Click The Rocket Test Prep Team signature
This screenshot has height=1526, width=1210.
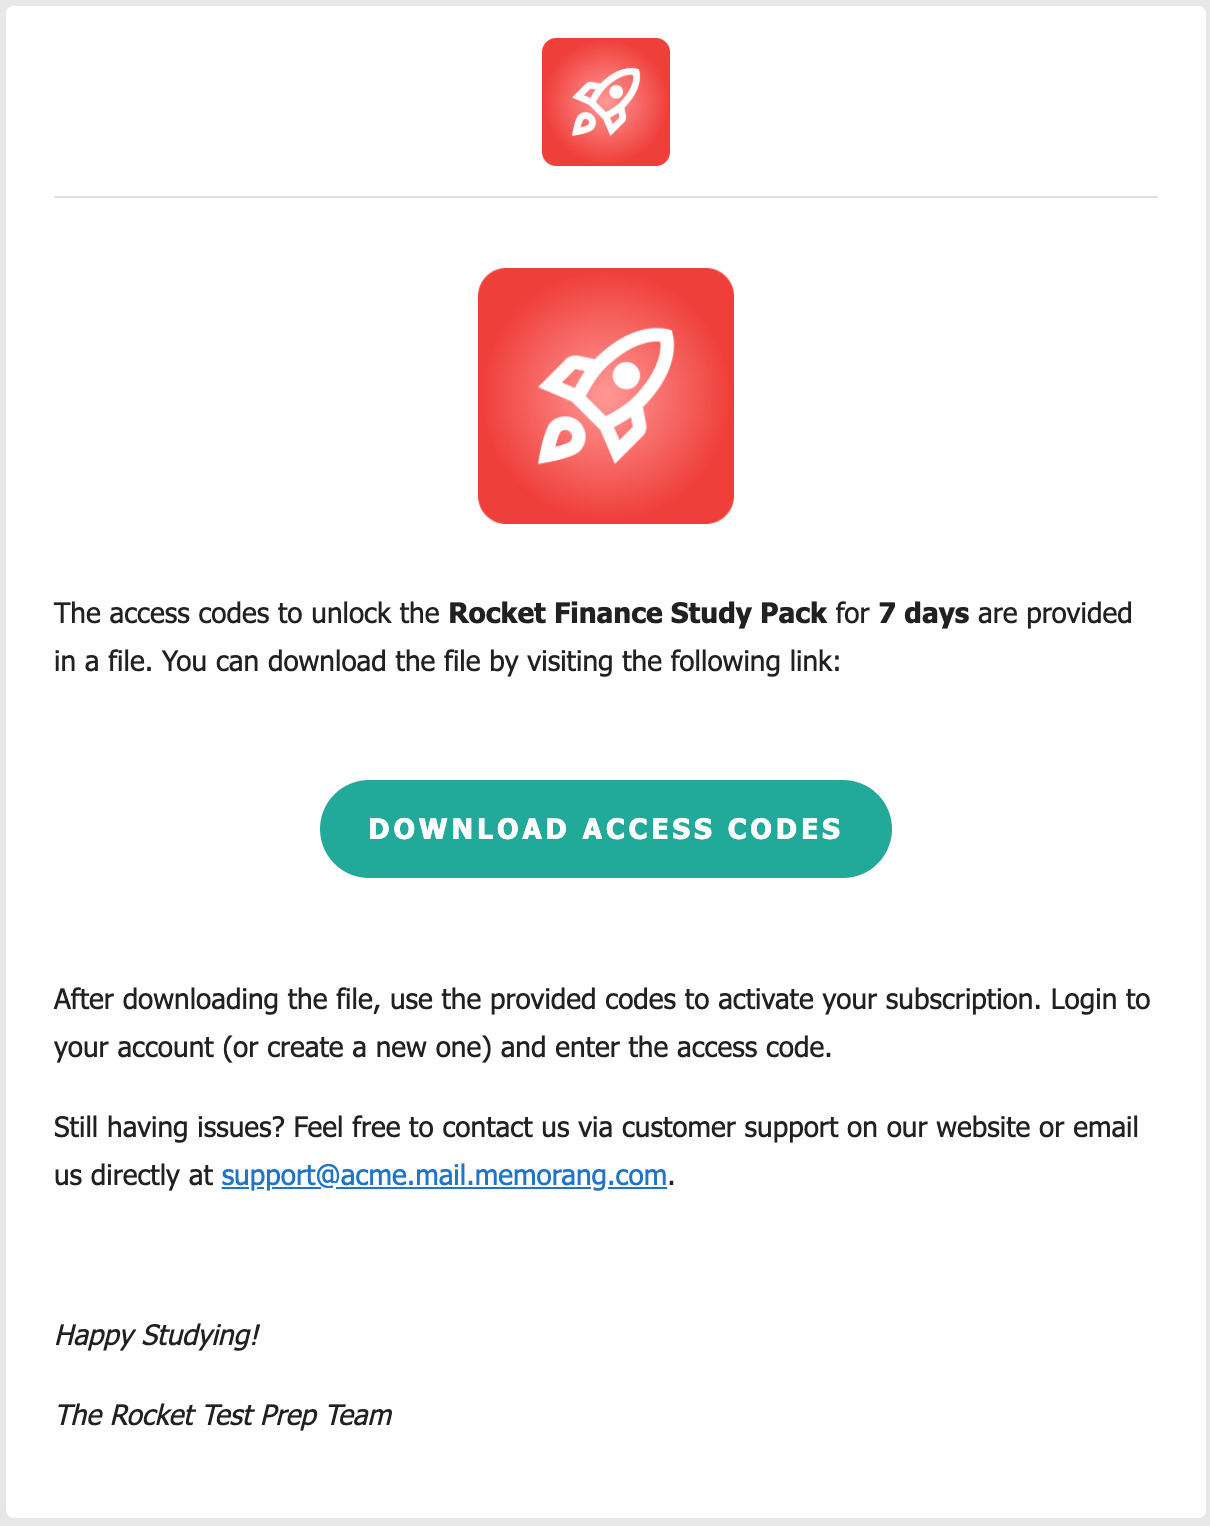point(223,1415)
